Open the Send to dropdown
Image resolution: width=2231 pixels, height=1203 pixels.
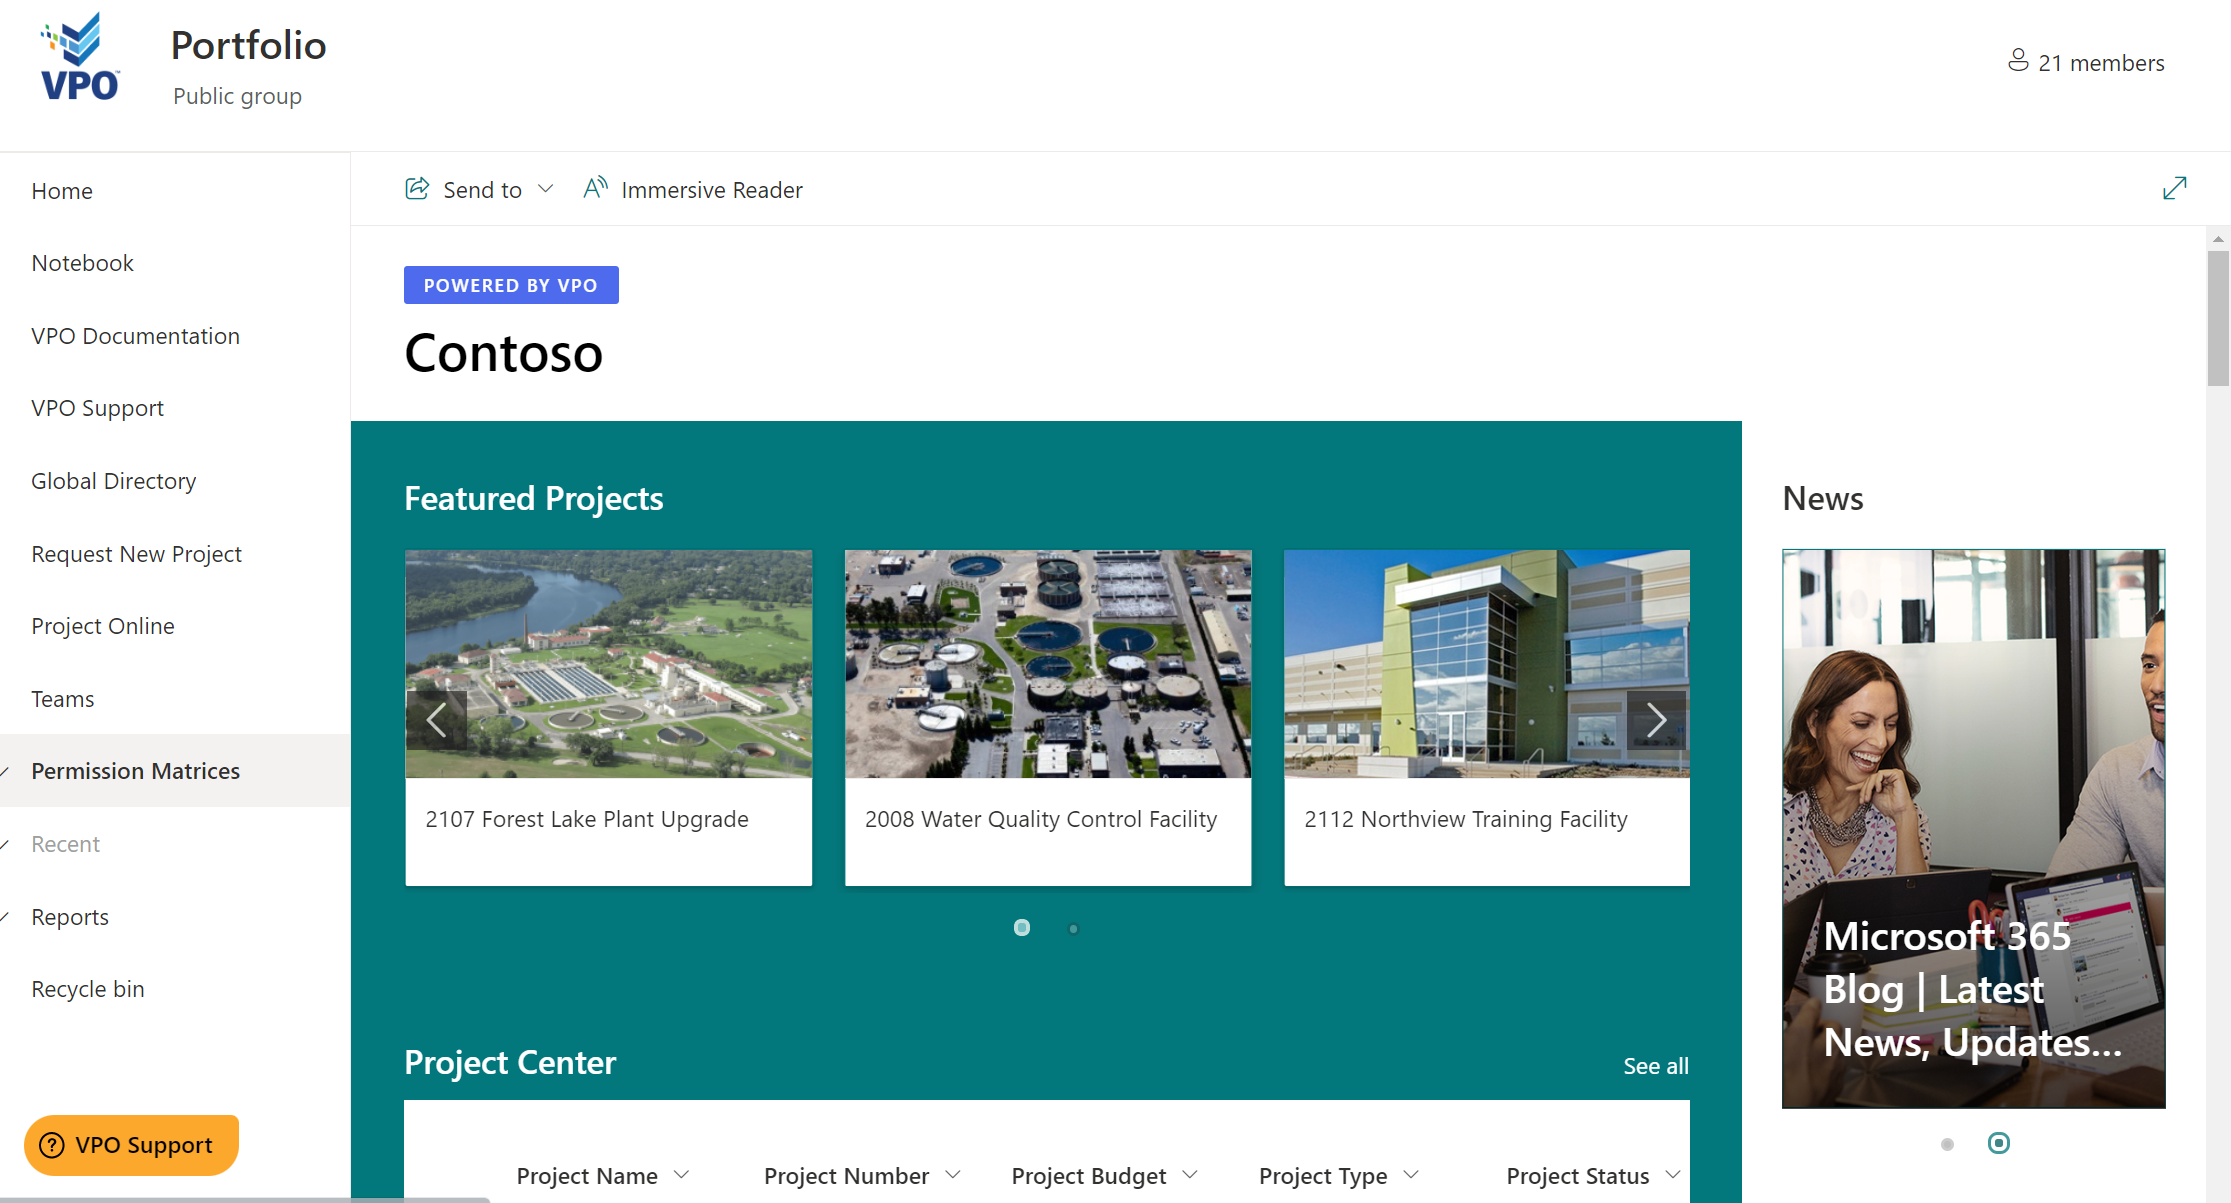(546, 188)
